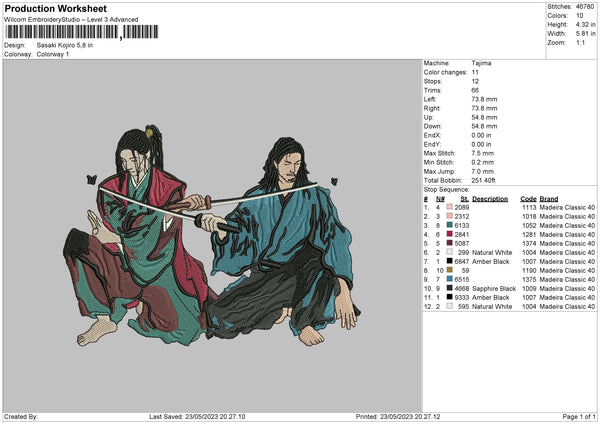Select the white swatch beside stitch count 595
Image resolution: width=600 pixels, height=424 pixels.
pyautogui.click(x=449, y=306)
